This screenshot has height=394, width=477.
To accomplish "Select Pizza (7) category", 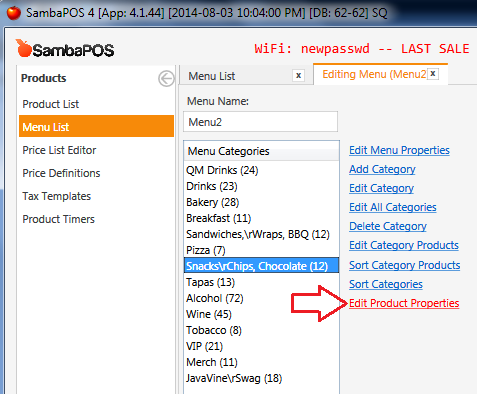I will (261, 250).
